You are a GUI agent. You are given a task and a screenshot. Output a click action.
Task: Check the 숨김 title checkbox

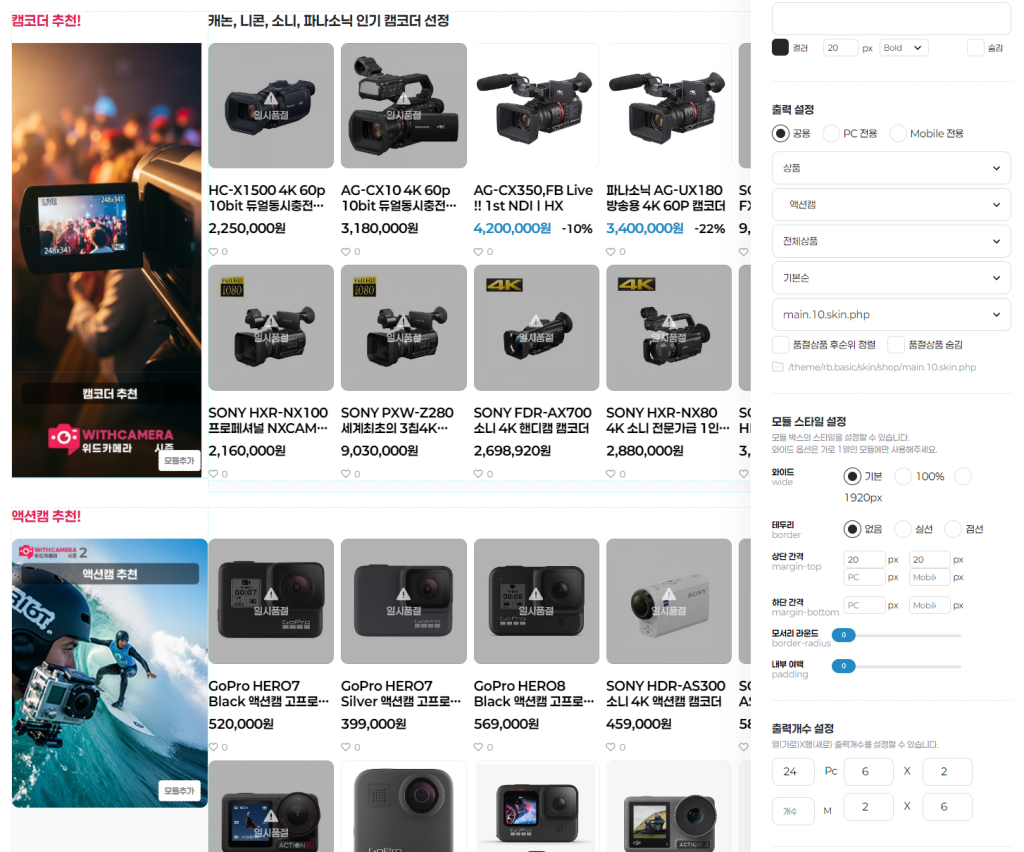tap(975, 48)
